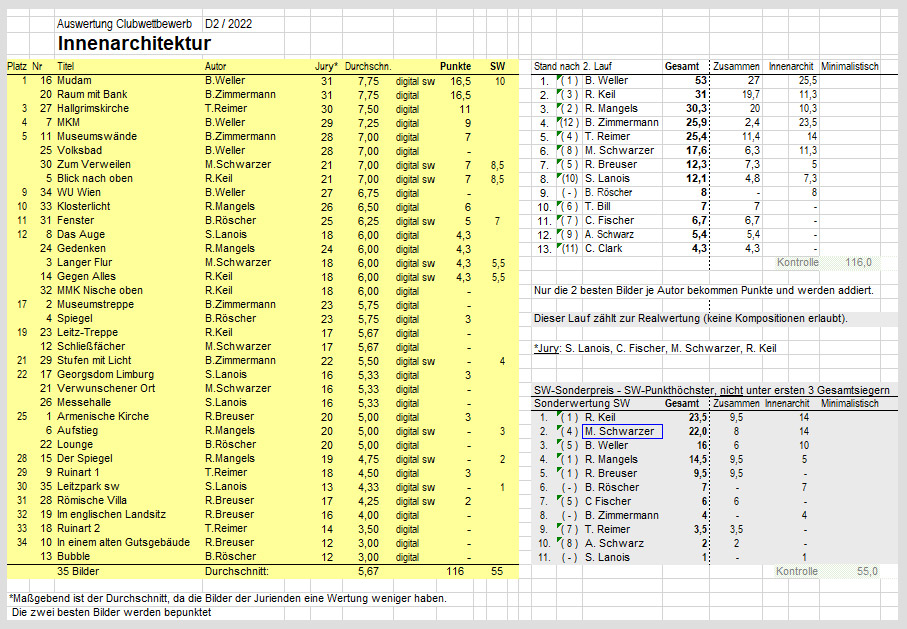The image size is (907, 629).
Task: Select the 'Georgsdom Limburg' cell
Action: (105, 374)
